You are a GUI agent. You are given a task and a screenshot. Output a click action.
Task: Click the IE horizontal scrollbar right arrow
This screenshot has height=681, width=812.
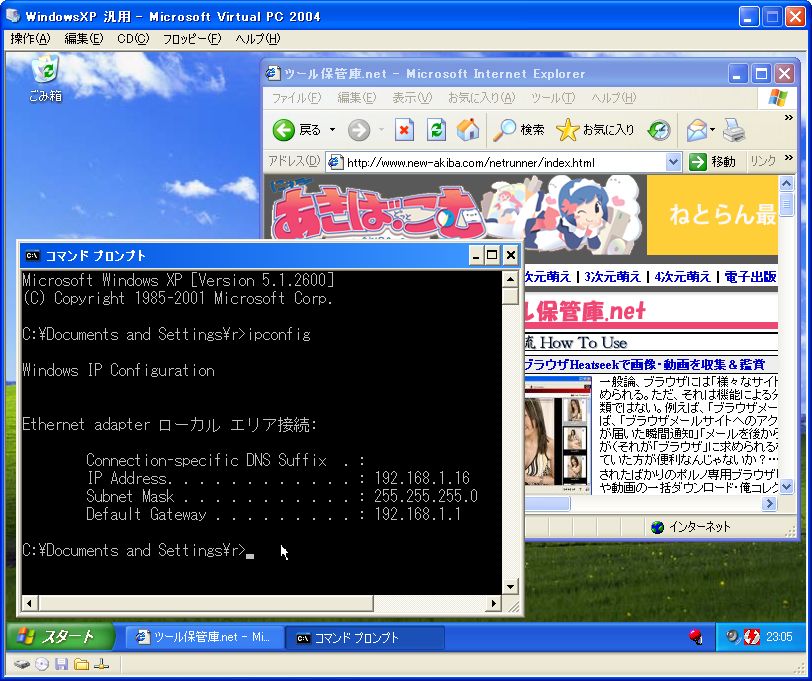tap(770, 503)
